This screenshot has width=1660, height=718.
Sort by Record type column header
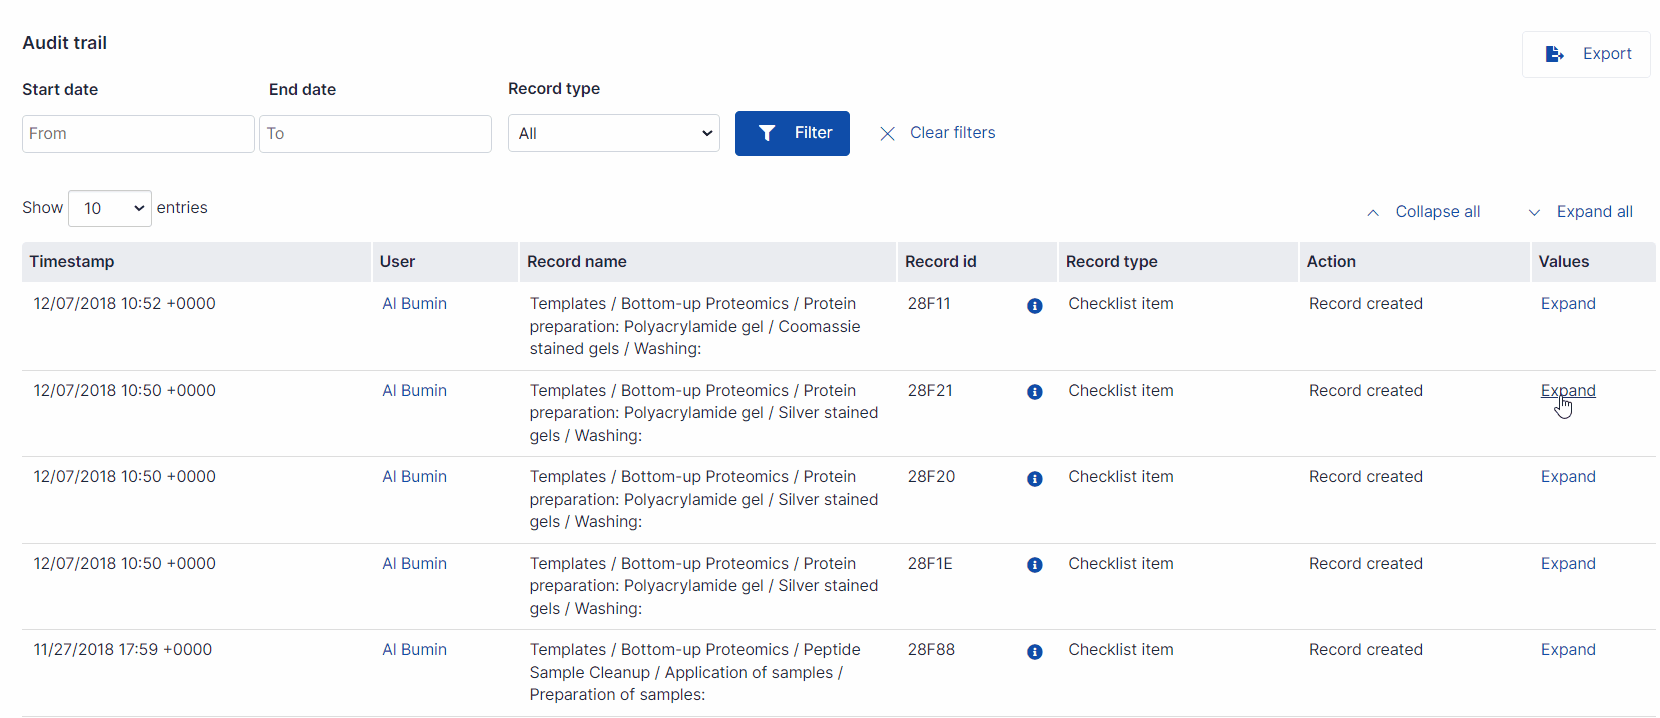tap(1111, 262)
